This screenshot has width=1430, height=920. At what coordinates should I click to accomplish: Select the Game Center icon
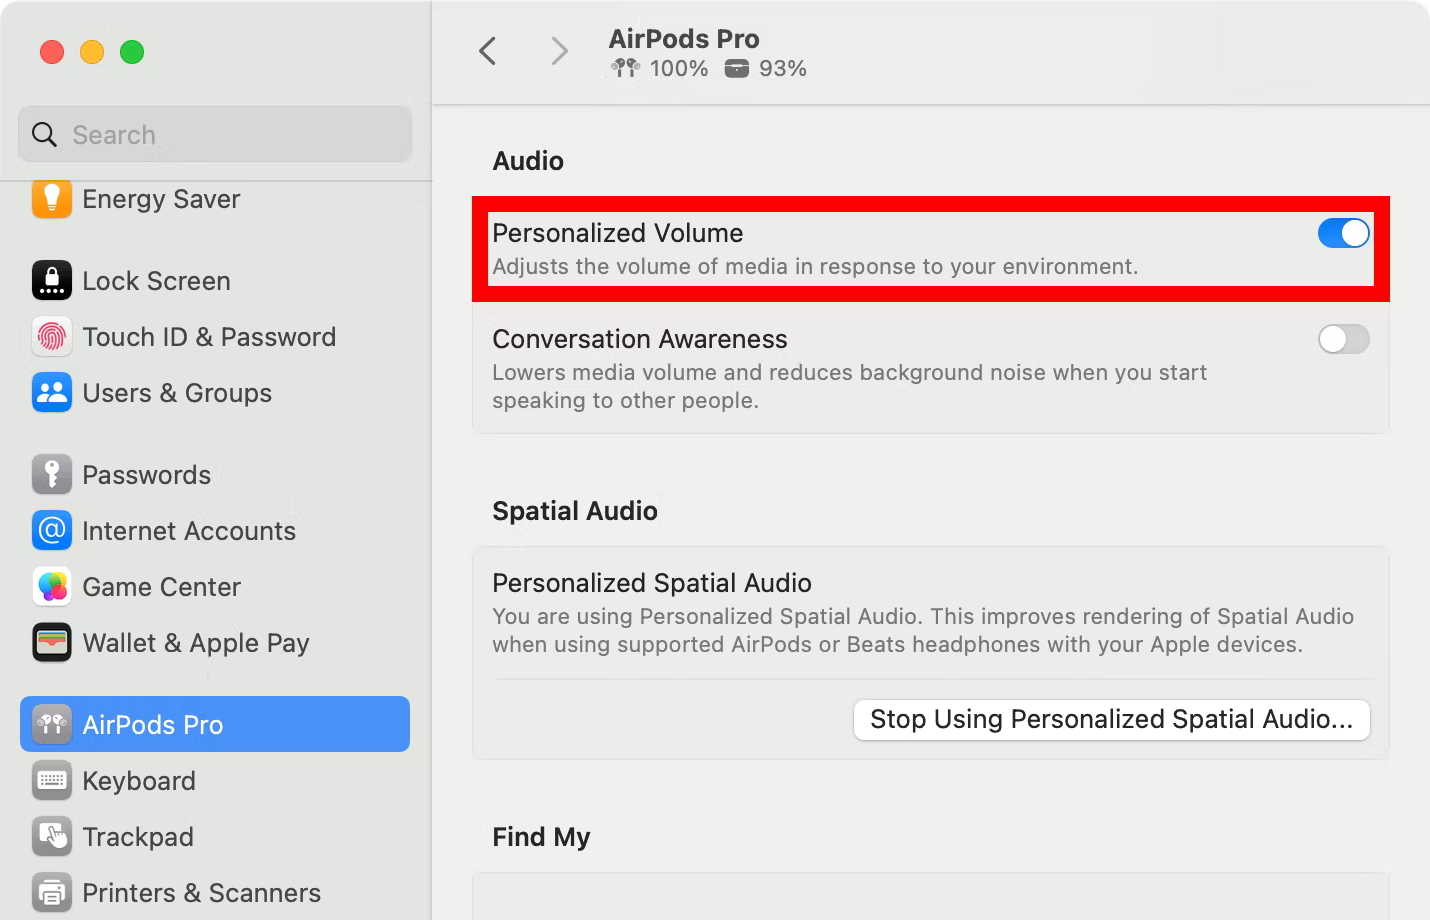52,587
